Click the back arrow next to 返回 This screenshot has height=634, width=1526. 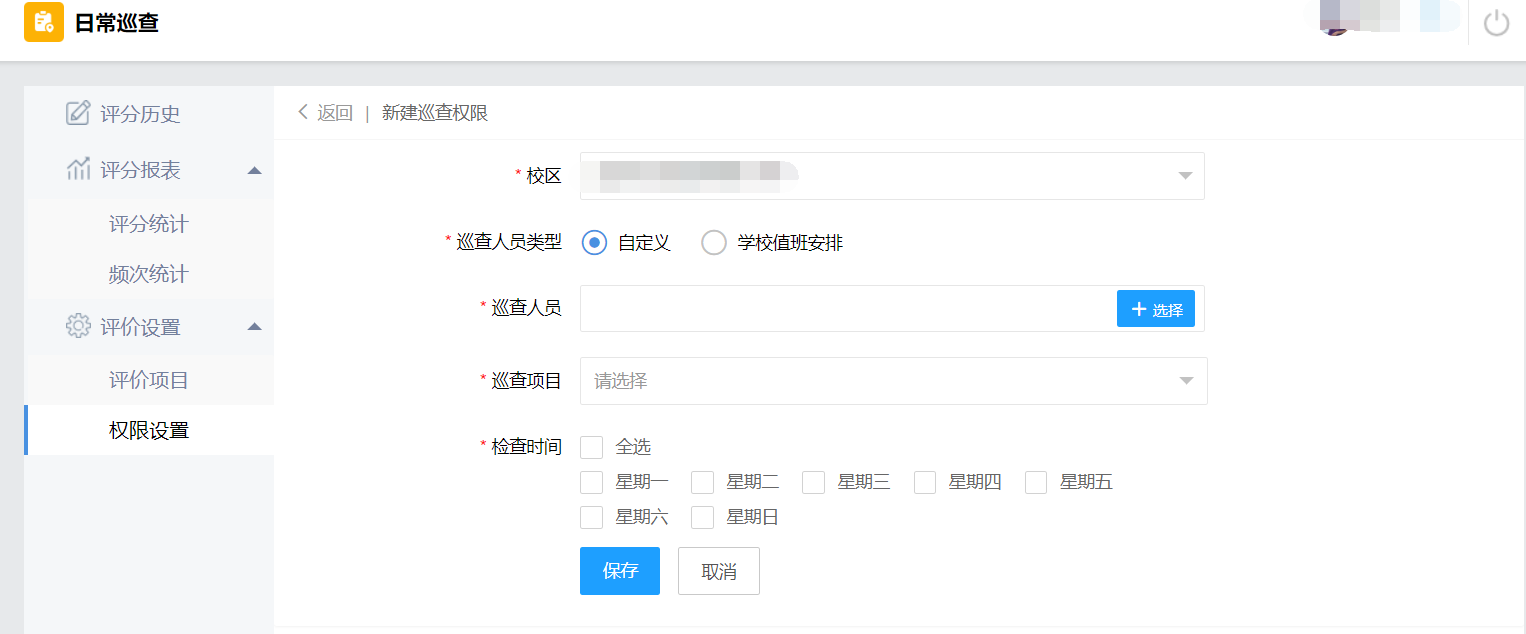click(x=303, y=113)
